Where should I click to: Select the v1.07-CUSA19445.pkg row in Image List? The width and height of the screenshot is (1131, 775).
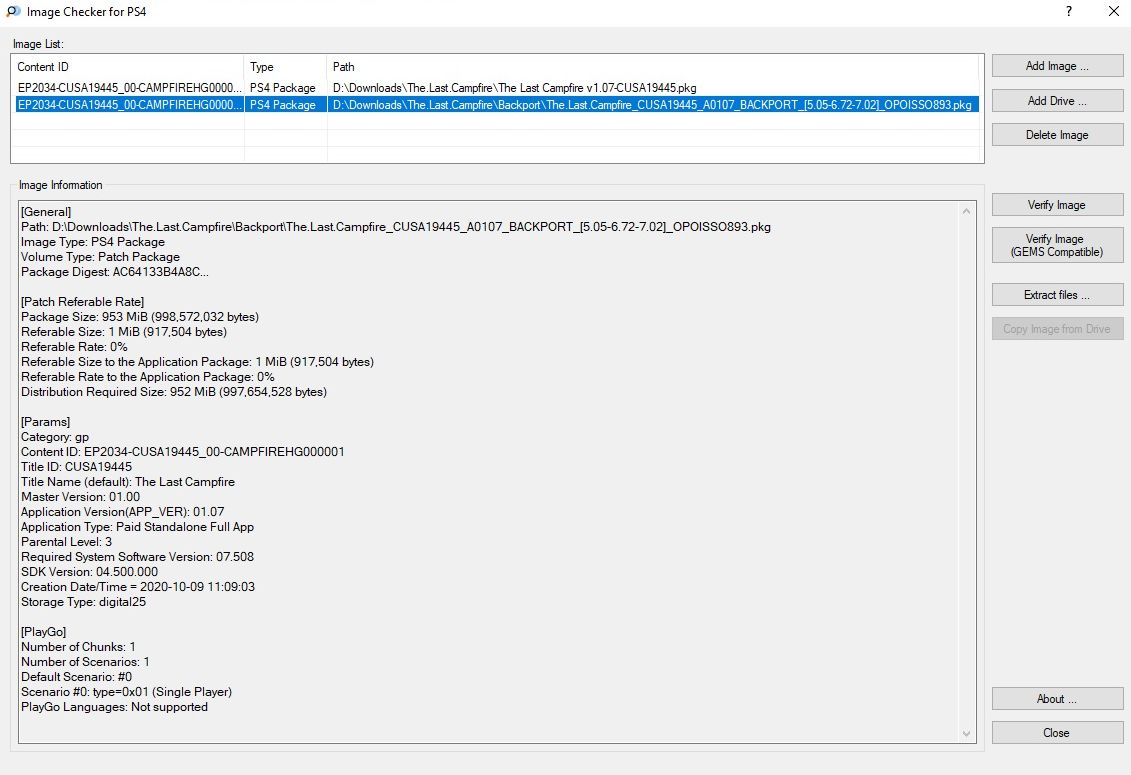point(497,88)
